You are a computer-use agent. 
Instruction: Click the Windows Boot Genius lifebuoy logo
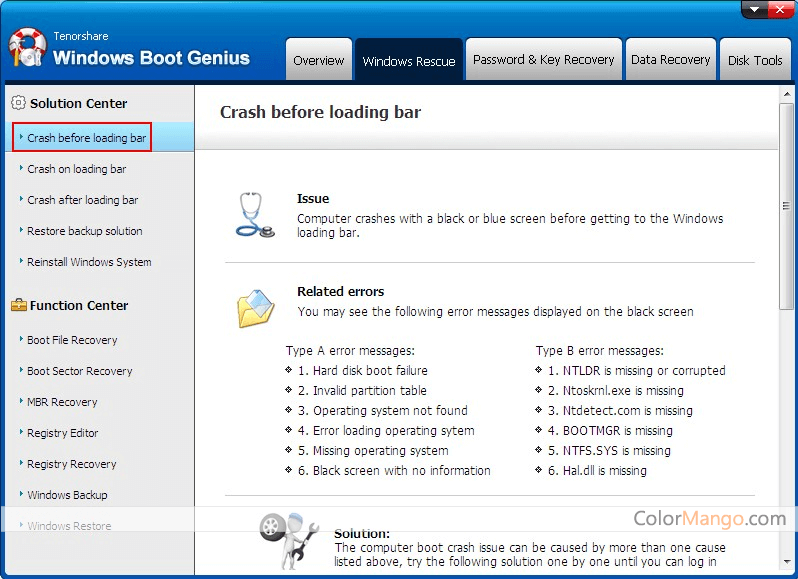point(27,48)
